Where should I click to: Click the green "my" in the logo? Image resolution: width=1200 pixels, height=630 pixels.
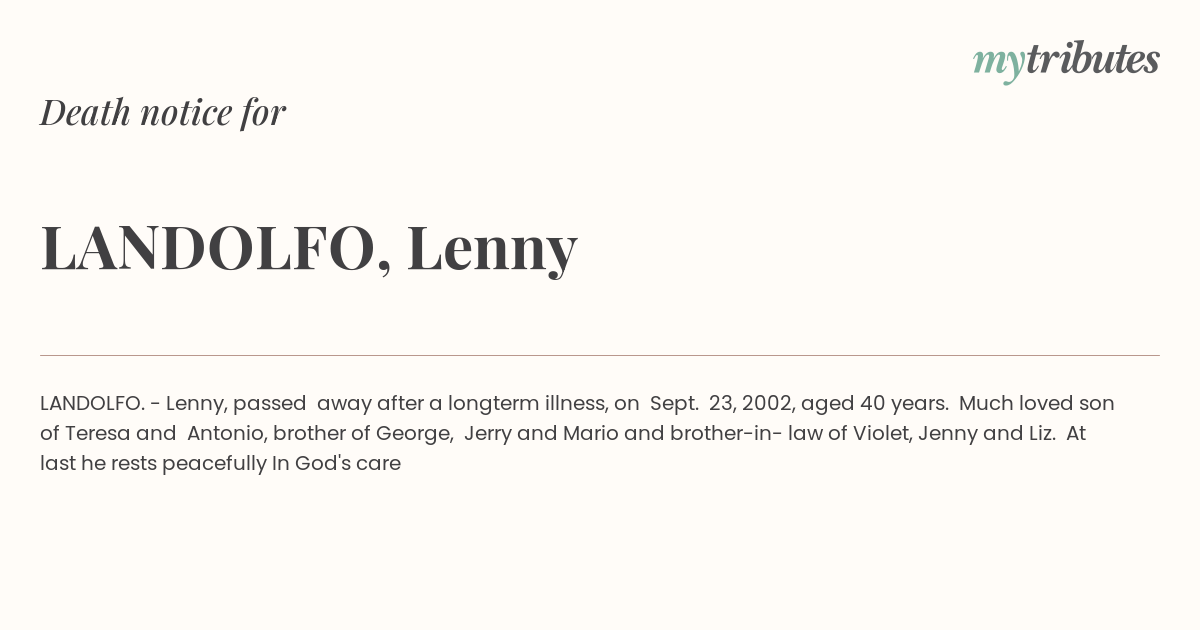click(x=998, y=62)
